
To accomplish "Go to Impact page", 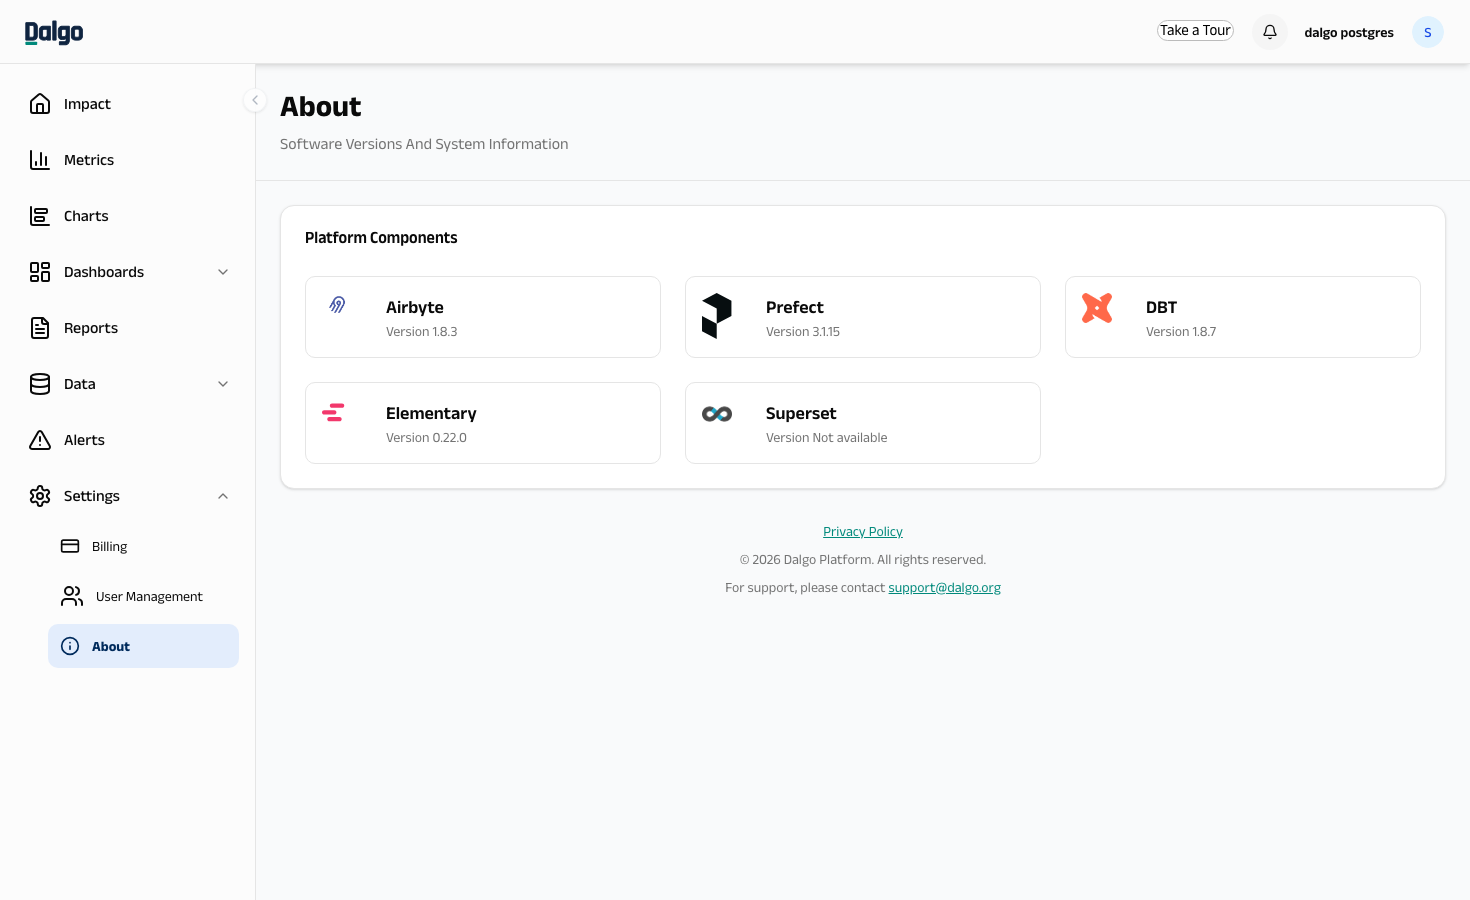I will [x=128, y=104].
